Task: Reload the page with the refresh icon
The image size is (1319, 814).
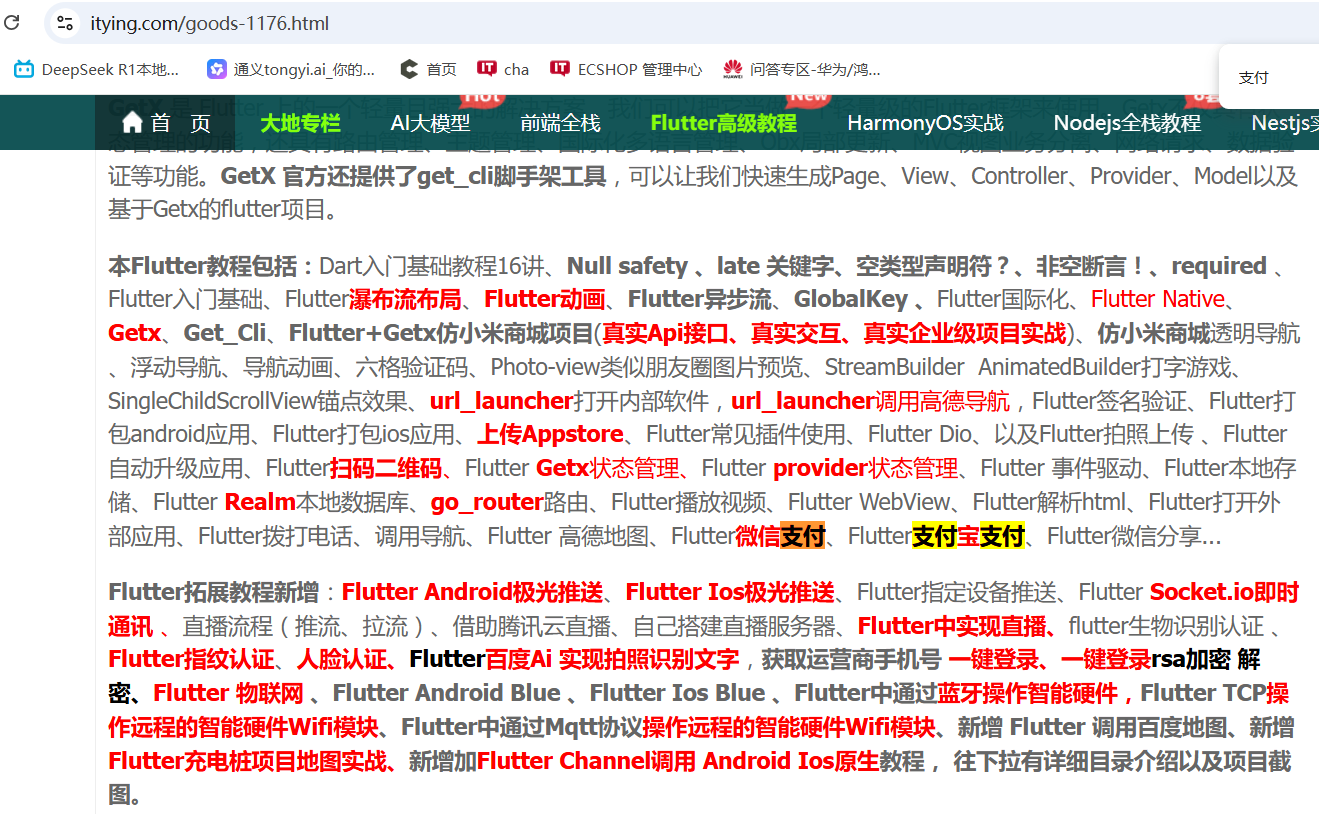Action: (x=12, y=23)
